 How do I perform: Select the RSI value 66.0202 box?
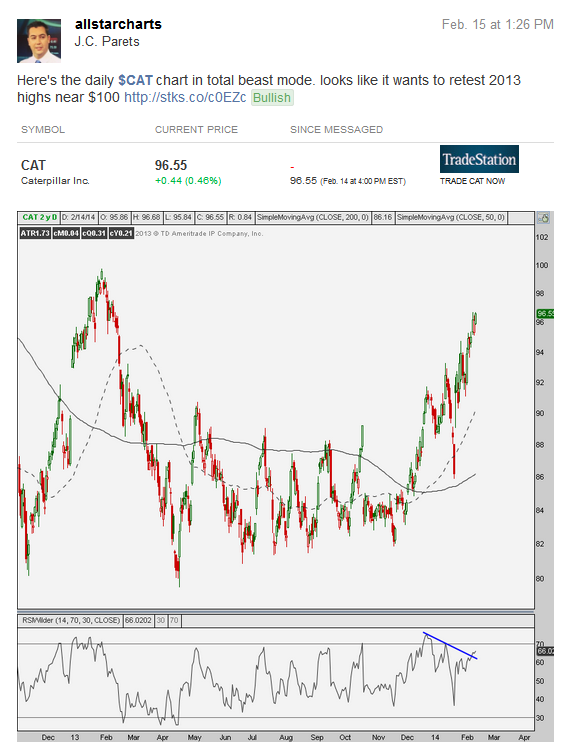[138, 620]
